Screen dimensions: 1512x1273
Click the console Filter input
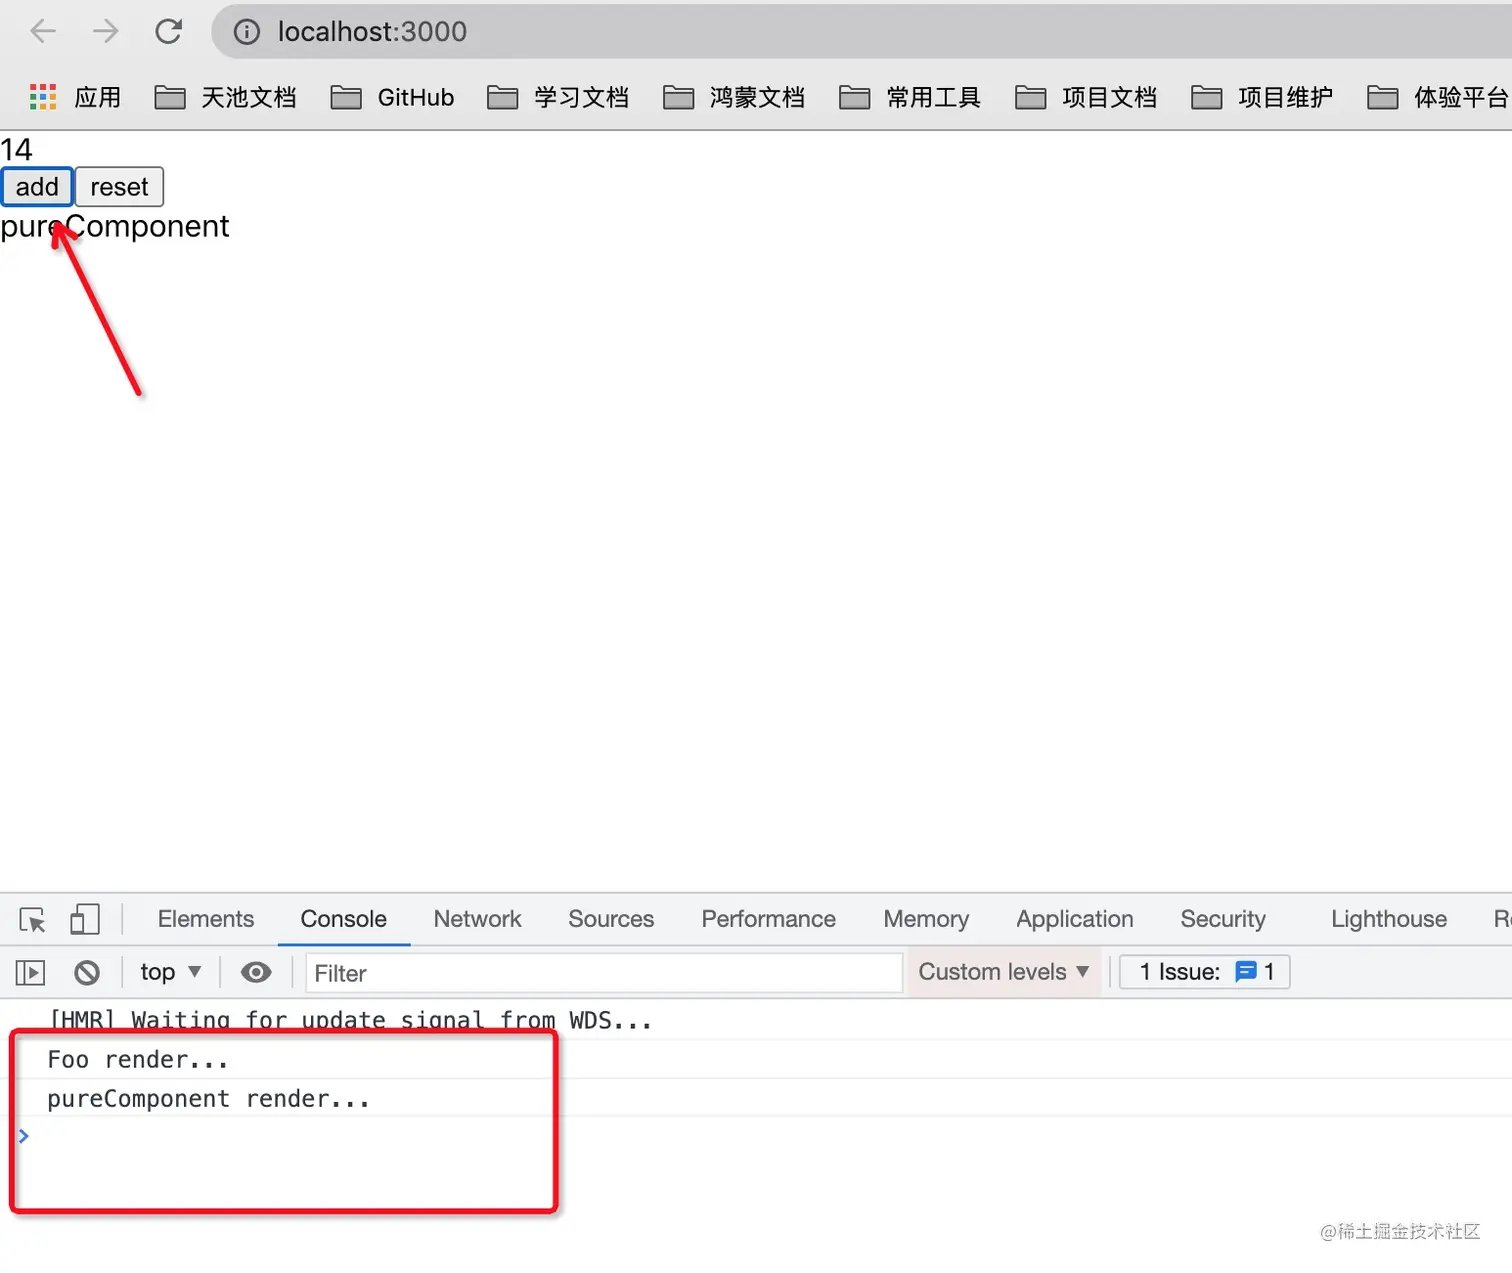click(x=604, y=973)
